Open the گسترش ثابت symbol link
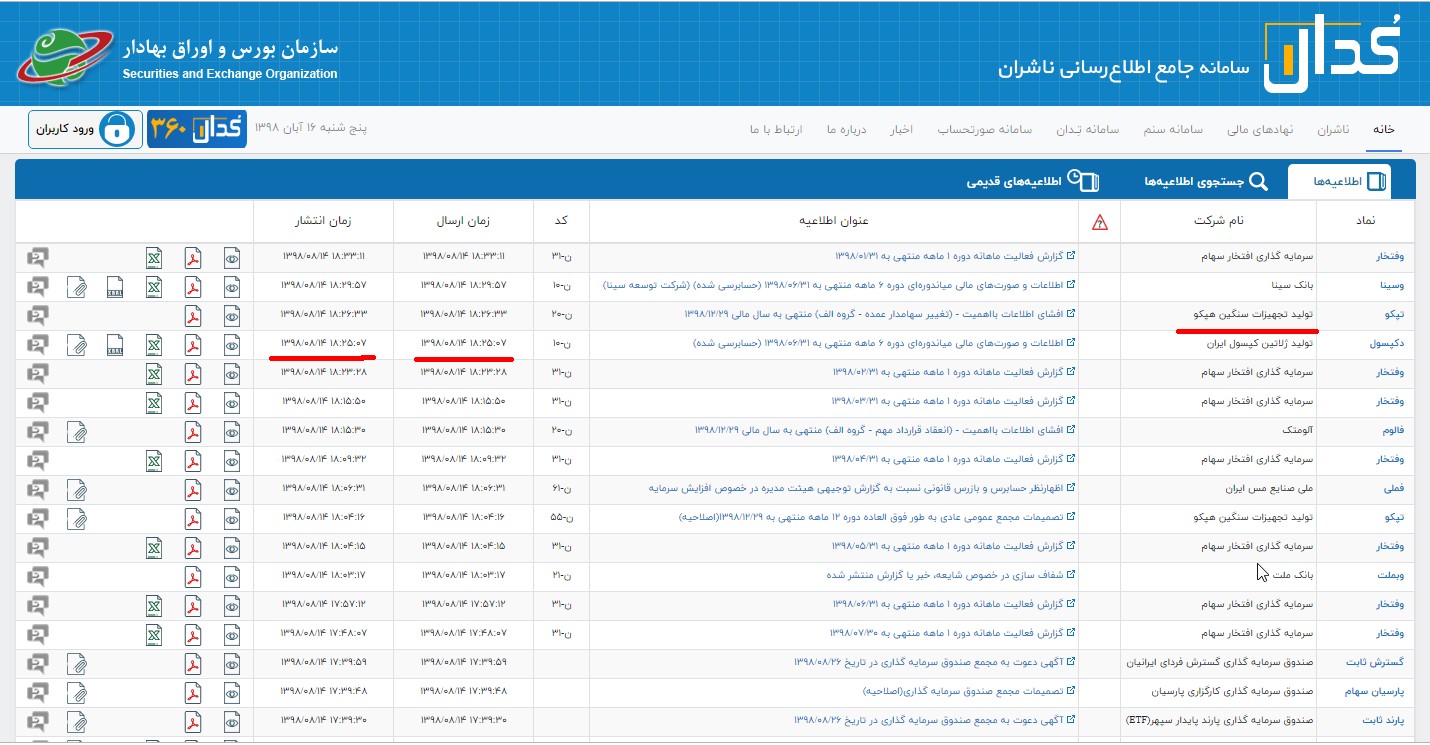1430x745 pixels. pos(1377,664)
